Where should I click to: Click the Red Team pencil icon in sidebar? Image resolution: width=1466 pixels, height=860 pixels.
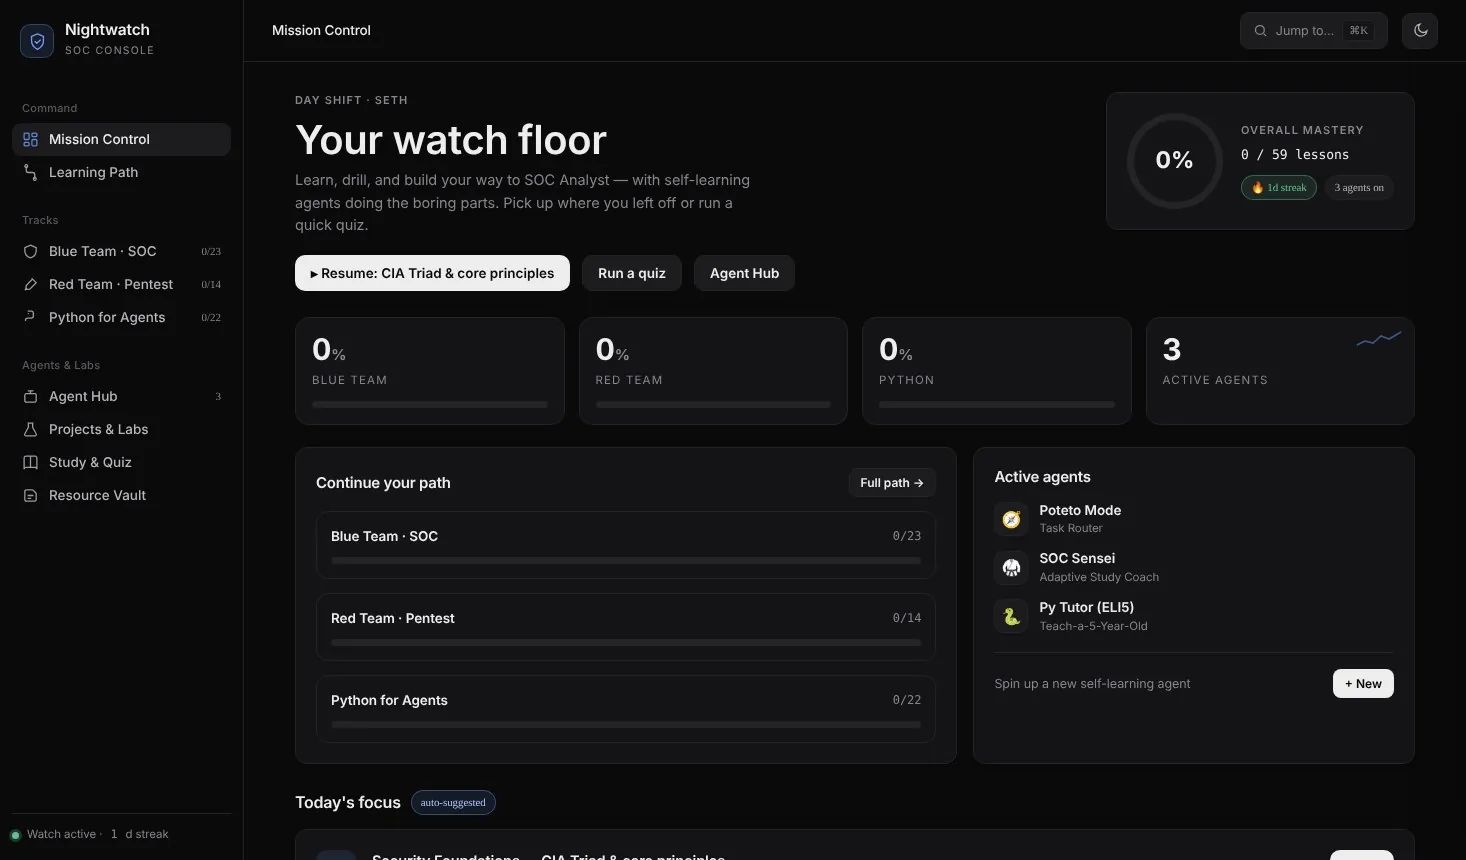click(x=30, y=285)
